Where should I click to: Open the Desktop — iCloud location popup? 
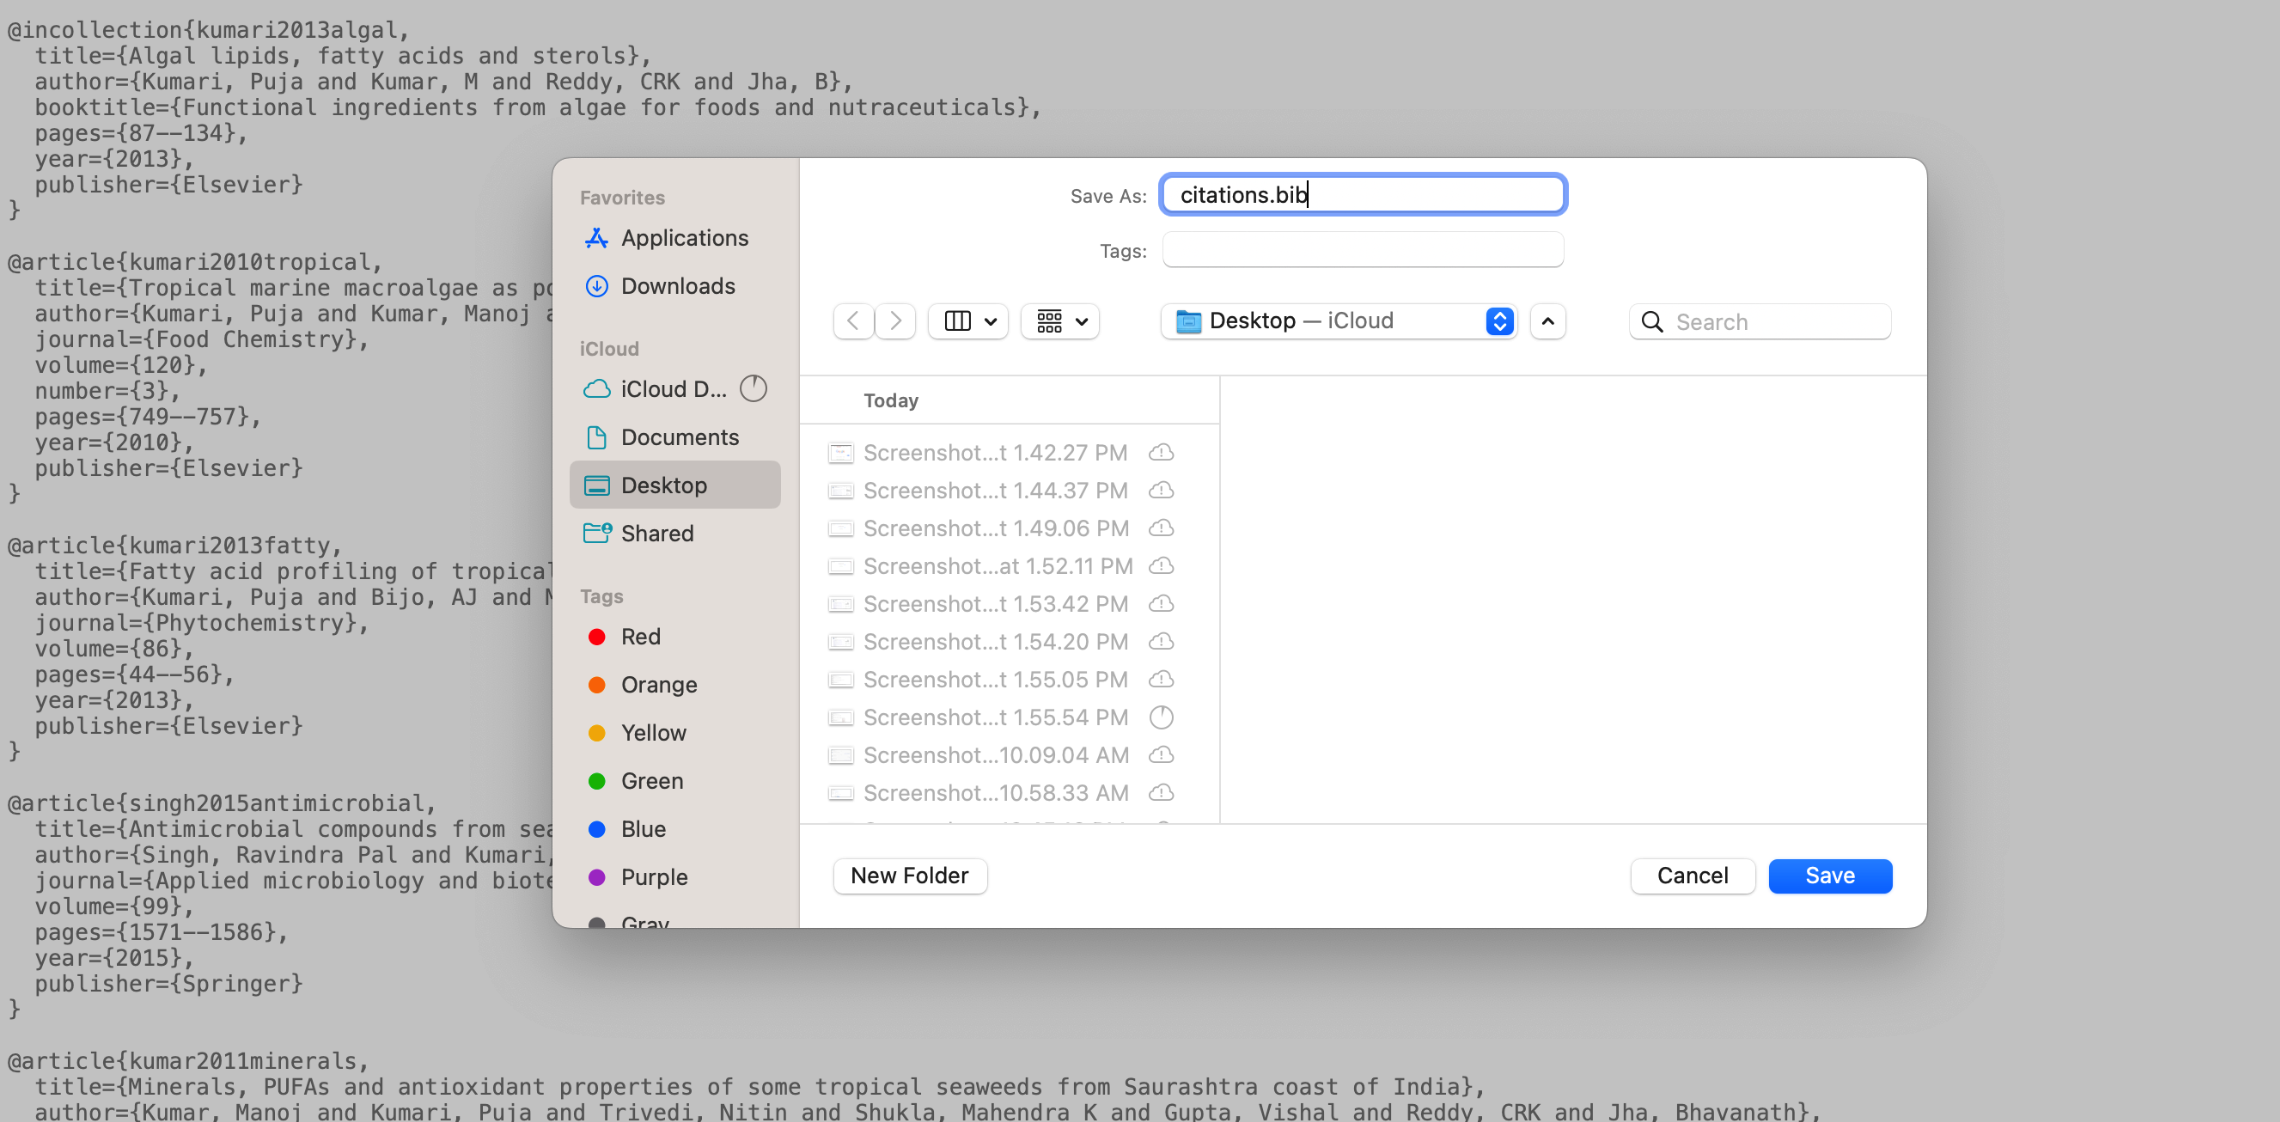[1339, 321]
